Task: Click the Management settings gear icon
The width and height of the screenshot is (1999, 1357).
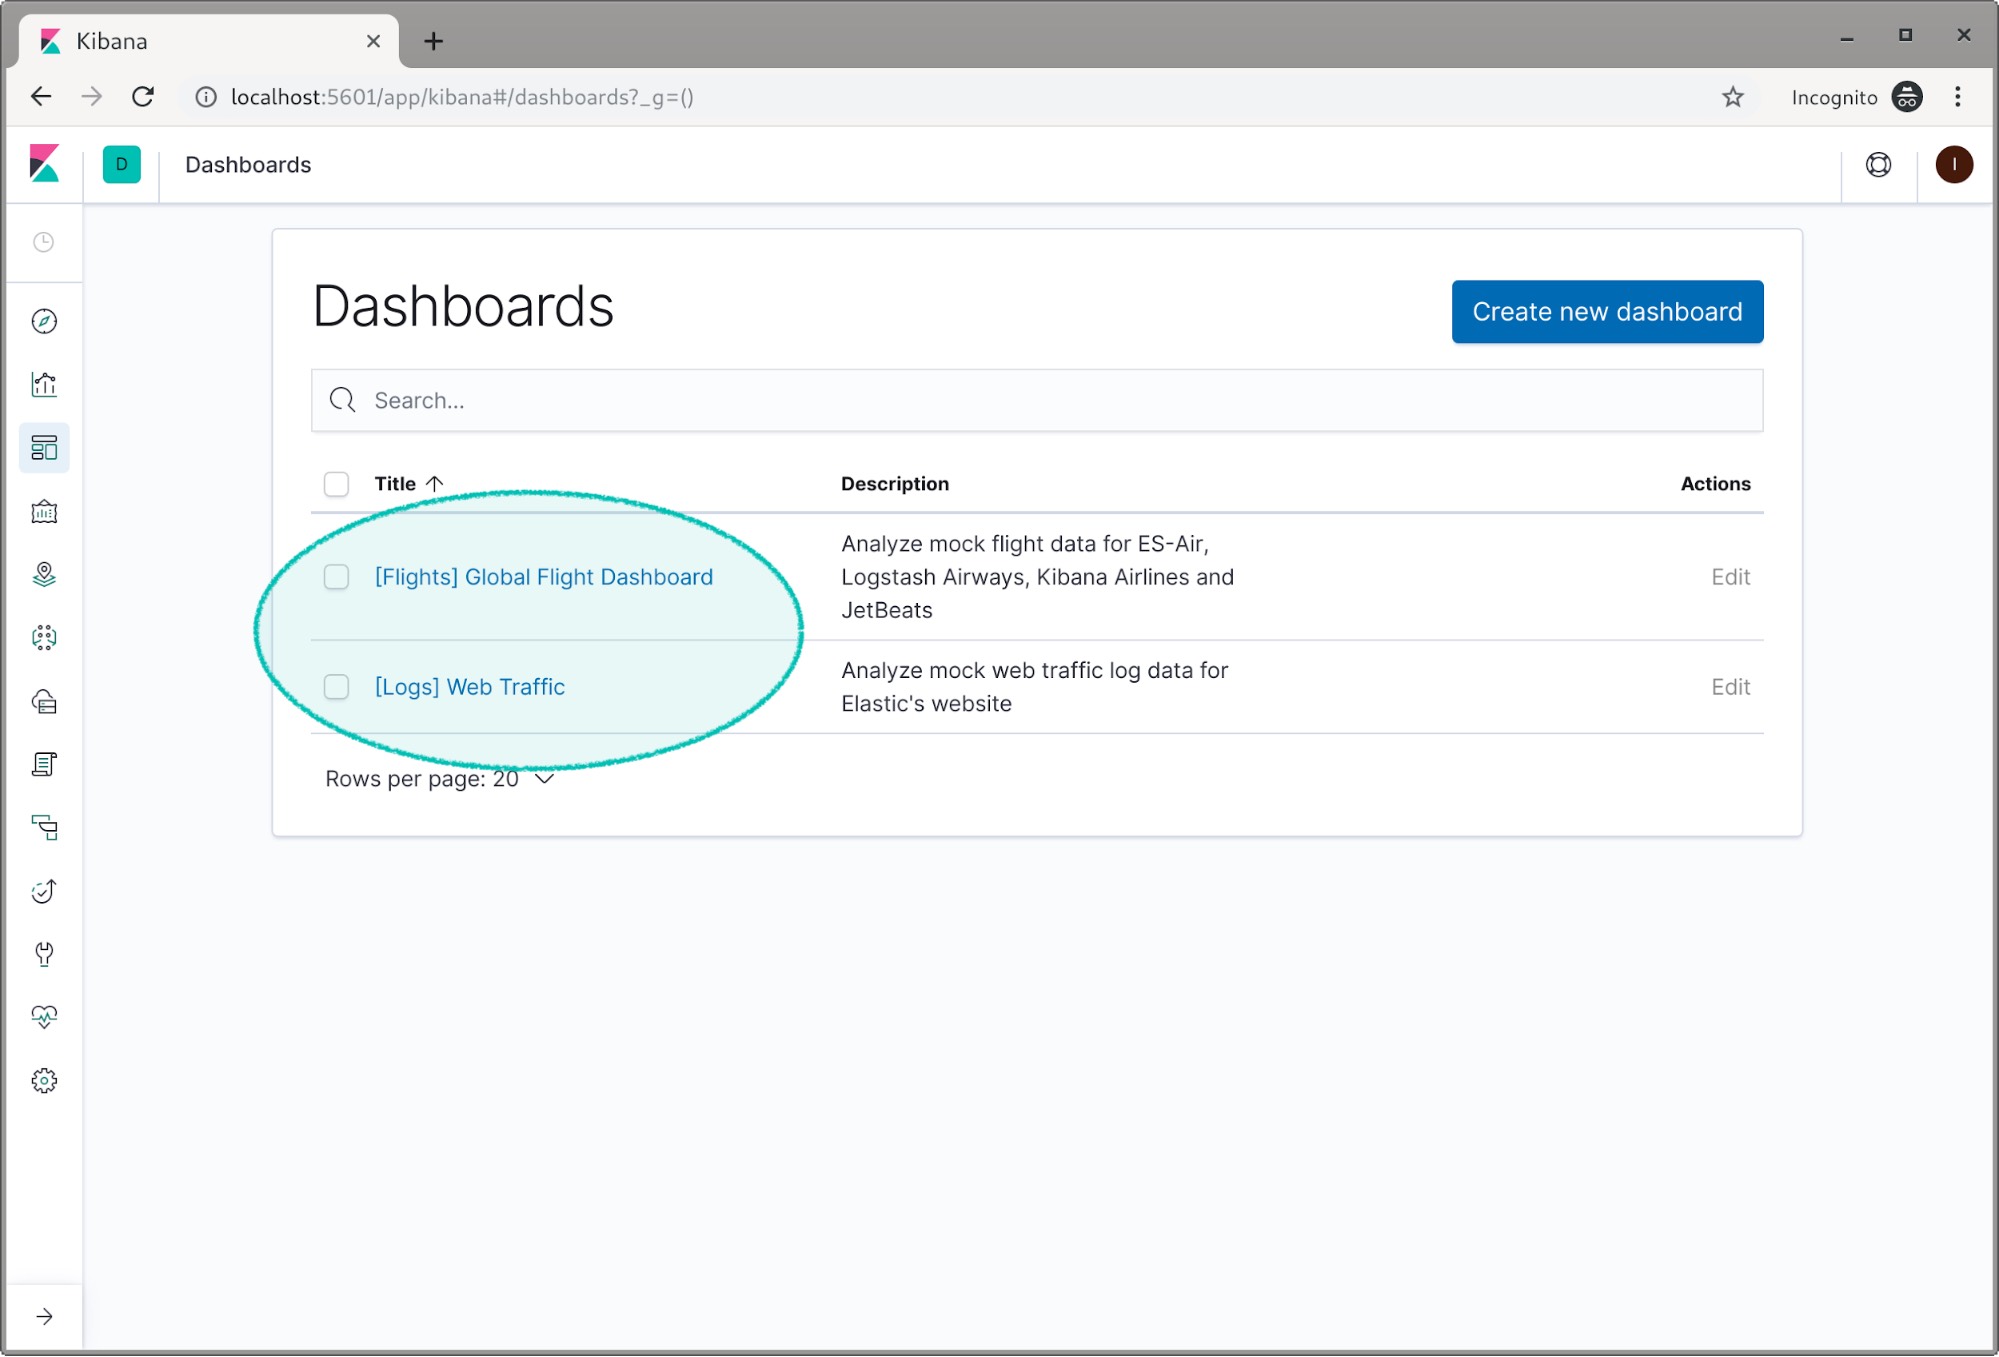Action: (42, 1080)
